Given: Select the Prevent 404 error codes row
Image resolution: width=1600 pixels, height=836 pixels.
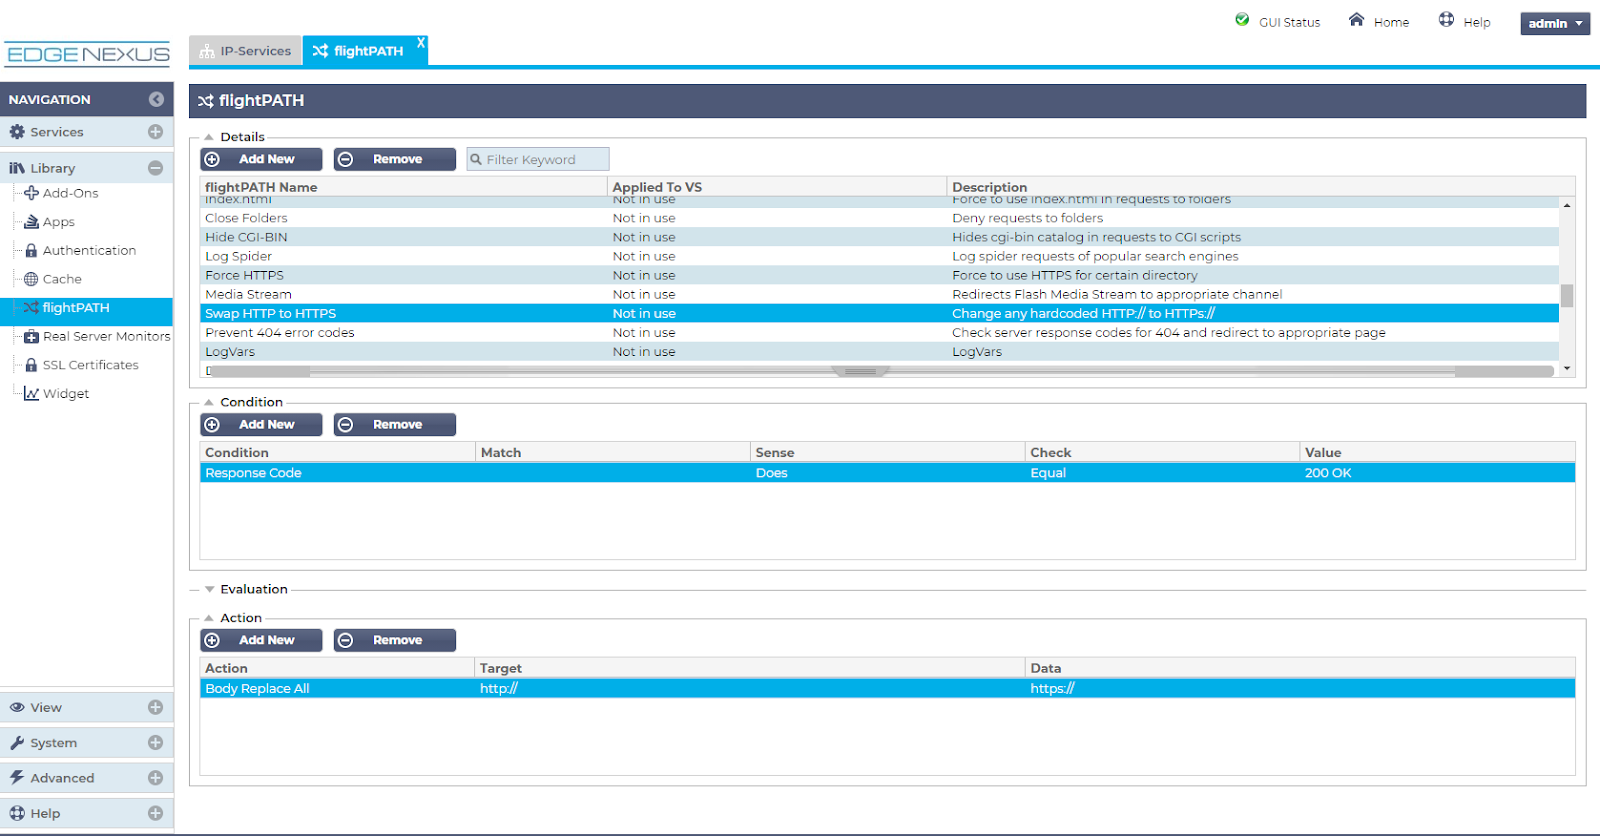Looking at the screenshot, I should click(x=880, y=333).
